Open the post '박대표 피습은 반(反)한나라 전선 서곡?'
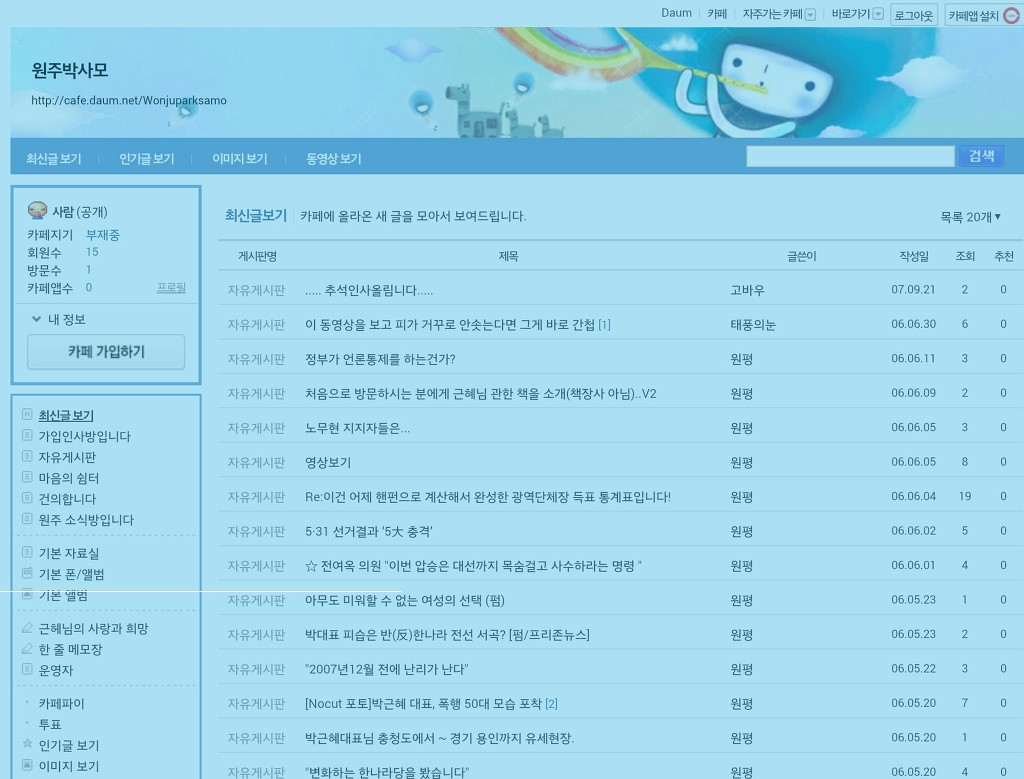Screen dimensions: 1024x779 pos(447,635)
